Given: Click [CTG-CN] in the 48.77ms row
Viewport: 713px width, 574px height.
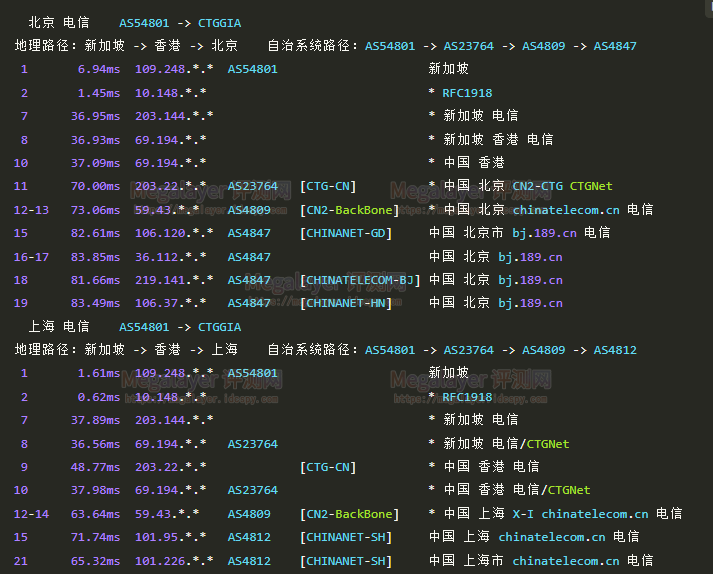Looking at the screenshot, I should click(x=328, y=467).
